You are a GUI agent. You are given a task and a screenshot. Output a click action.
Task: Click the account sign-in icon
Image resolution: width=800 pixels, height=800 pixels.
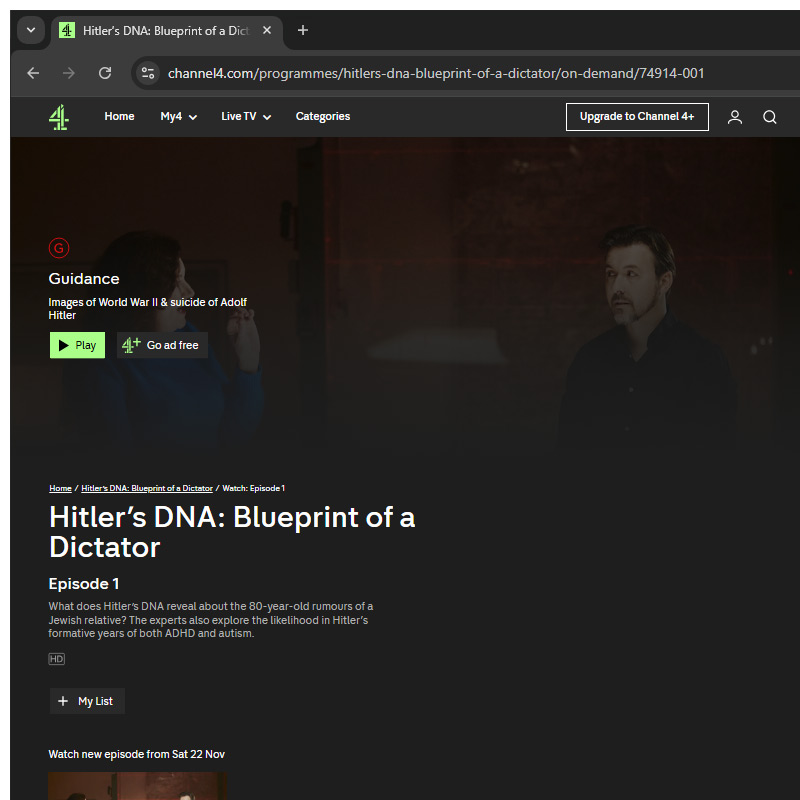coord(735,117)
